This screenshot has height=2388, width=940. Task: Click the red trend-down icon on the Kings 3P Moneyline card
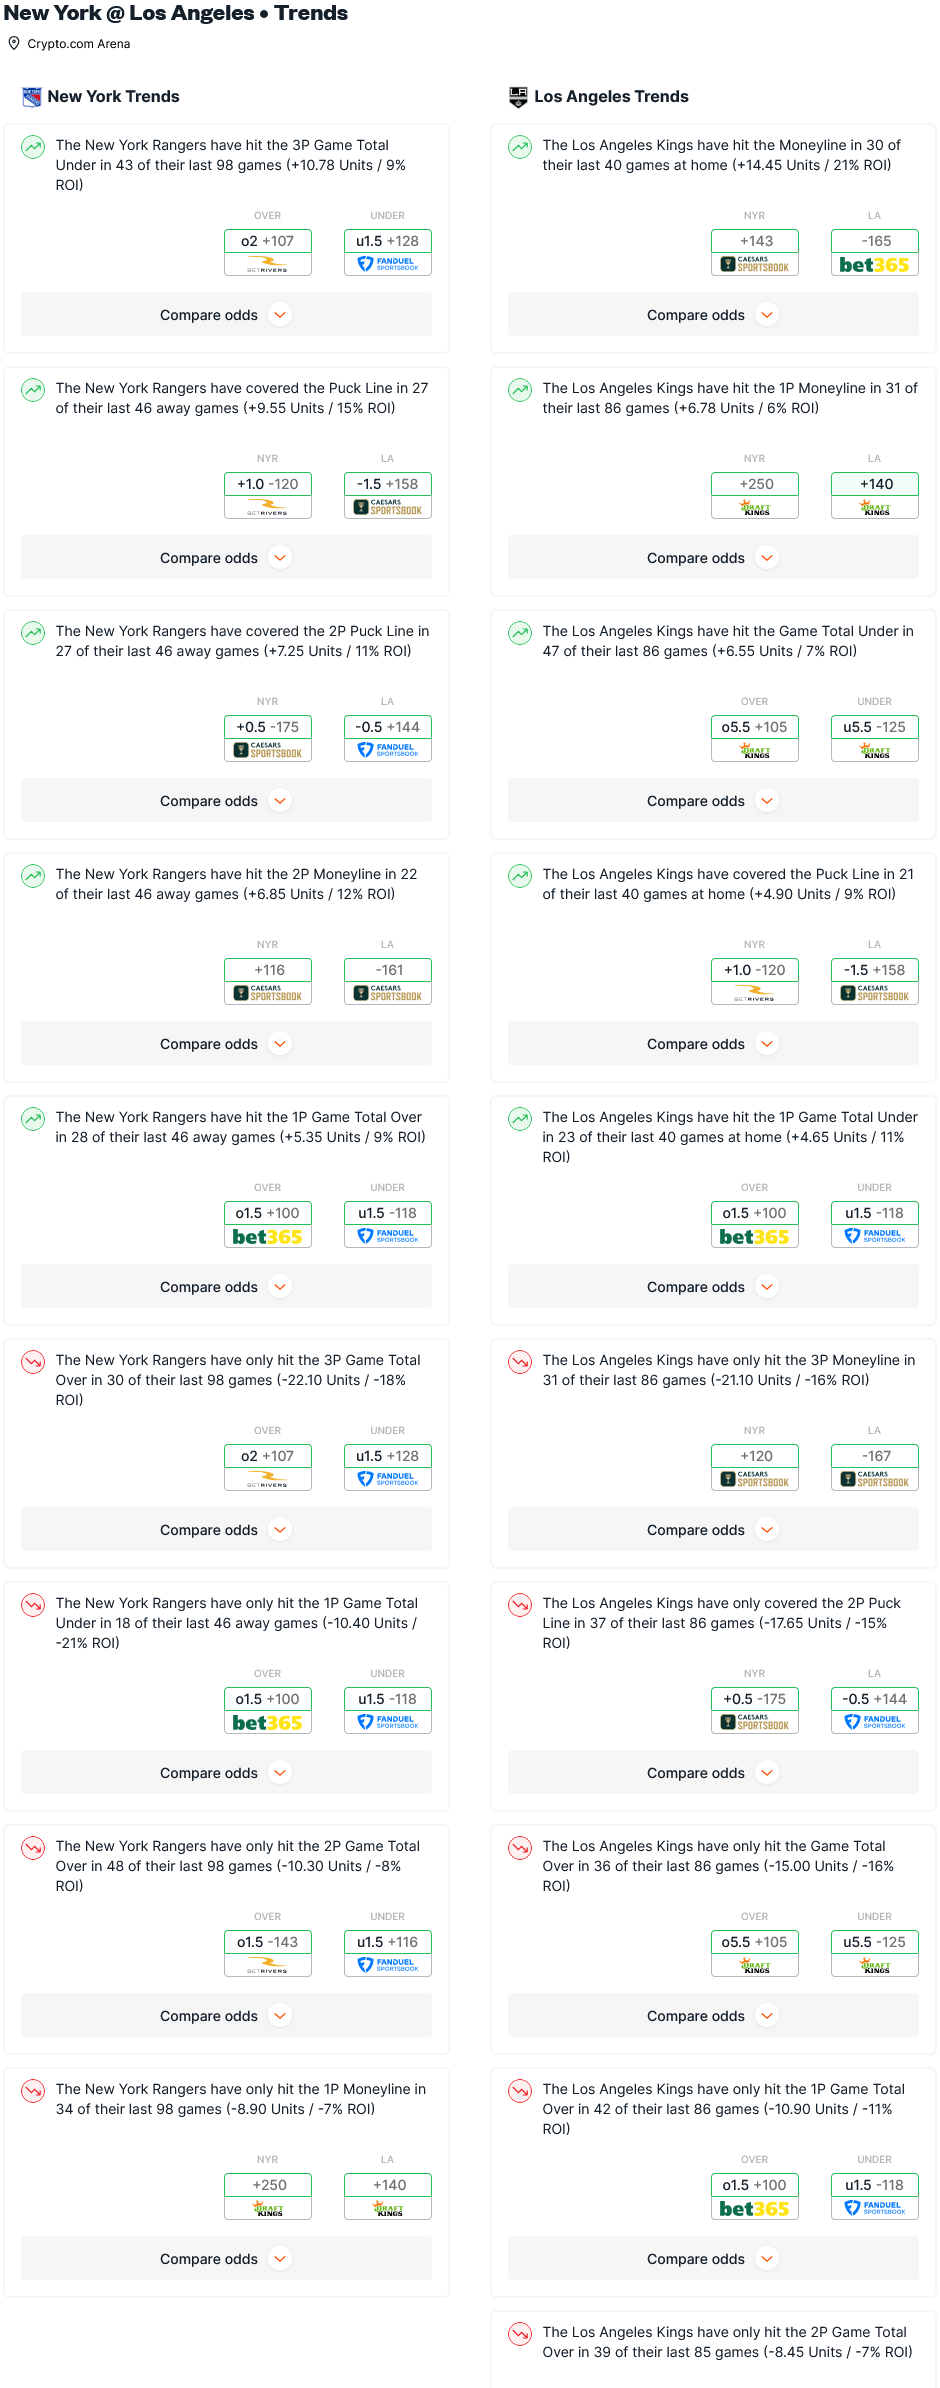(520, 1362)
